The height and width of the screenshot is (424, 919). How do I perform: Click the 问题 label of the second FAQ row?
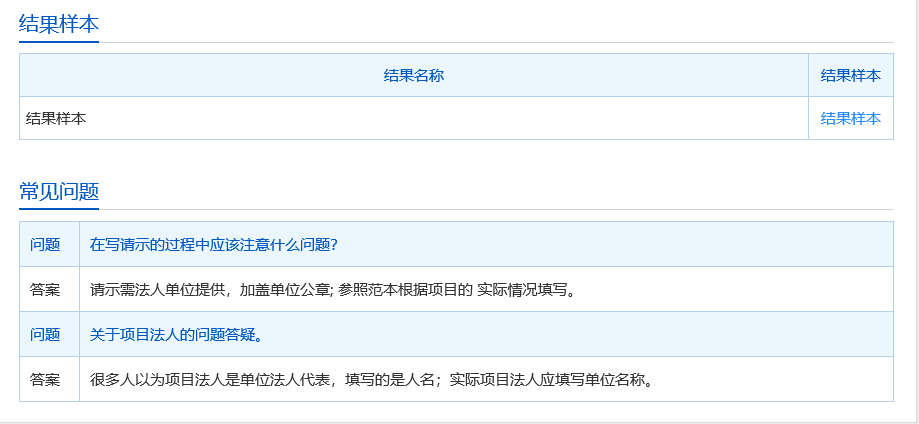(x=45, y=335)
